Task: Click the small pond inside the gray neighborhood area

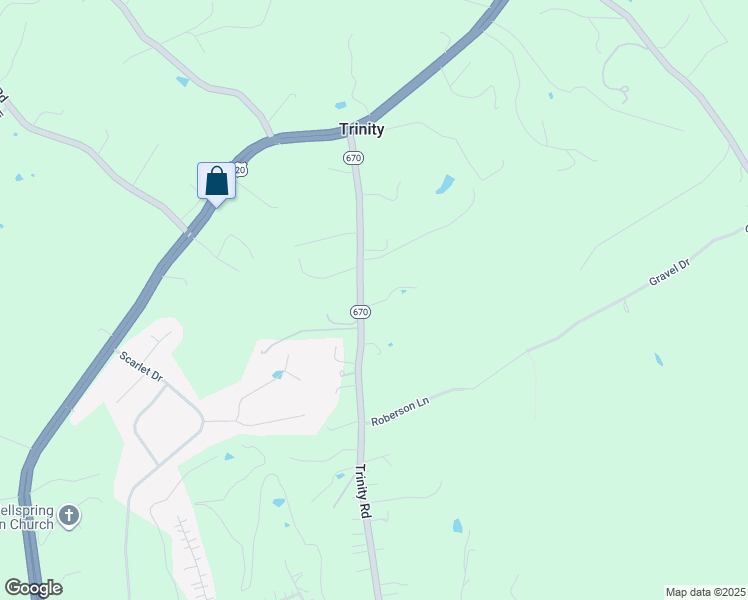Action: click(278, 375)
